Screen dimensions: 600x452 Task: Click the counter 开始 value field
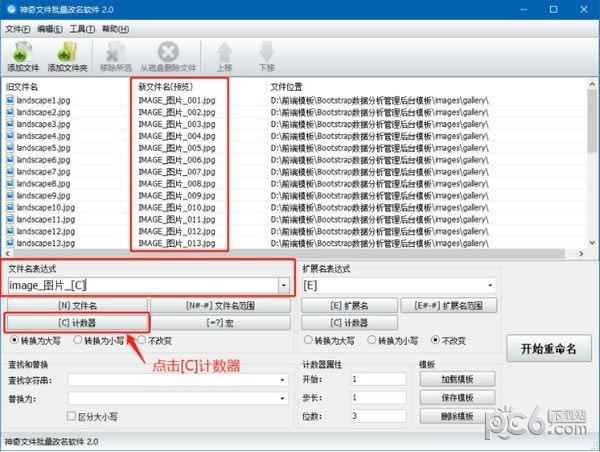coord(378,379)
